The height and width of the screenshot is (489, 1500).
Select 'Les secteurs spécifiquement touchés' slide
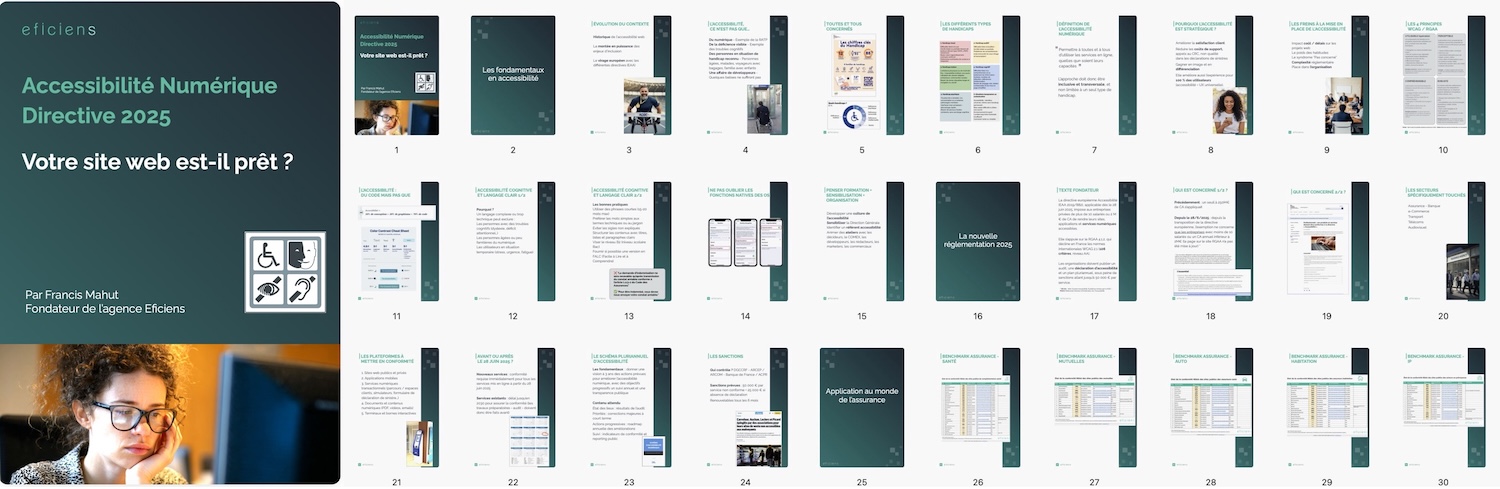(x=1443, y=242)
